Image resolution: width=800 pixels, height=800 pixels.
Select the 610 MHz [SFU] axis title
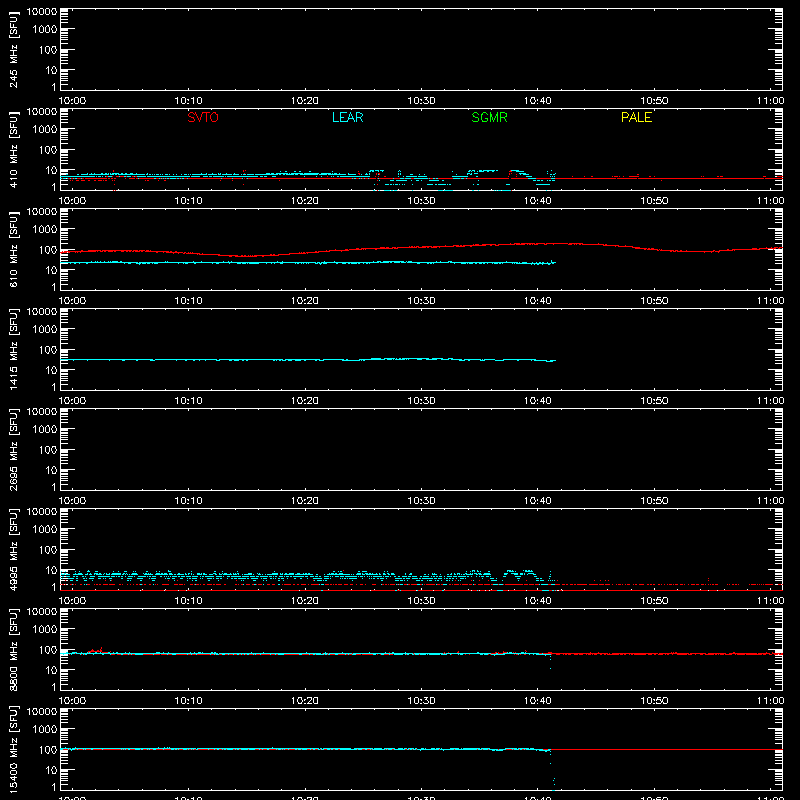pyautogui.click(x=13, y=249)
